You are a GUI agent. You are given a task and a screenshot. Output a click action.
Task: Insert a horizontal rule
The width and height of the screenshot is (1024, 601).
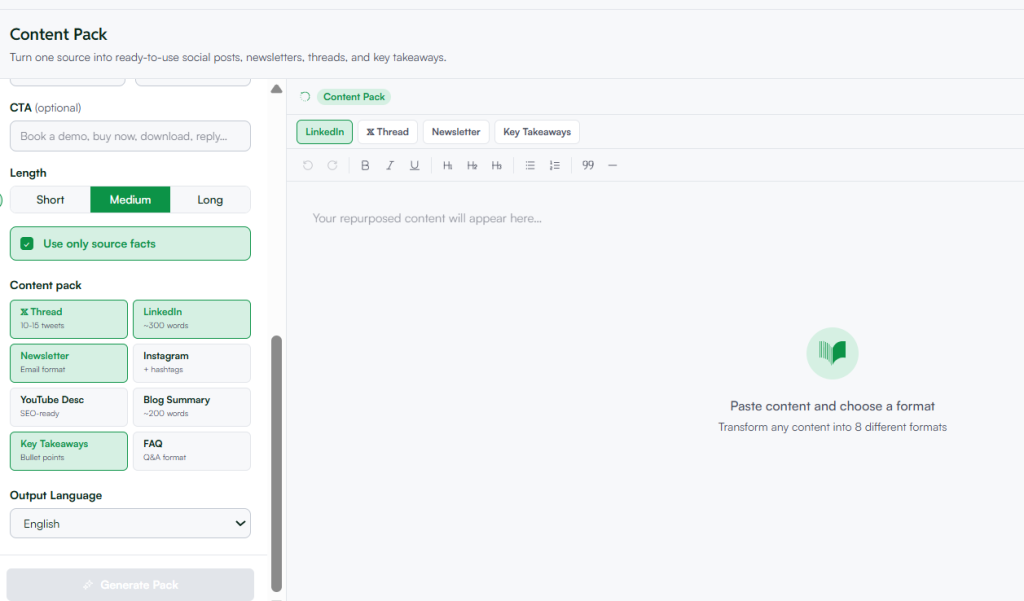click(613, 165)
